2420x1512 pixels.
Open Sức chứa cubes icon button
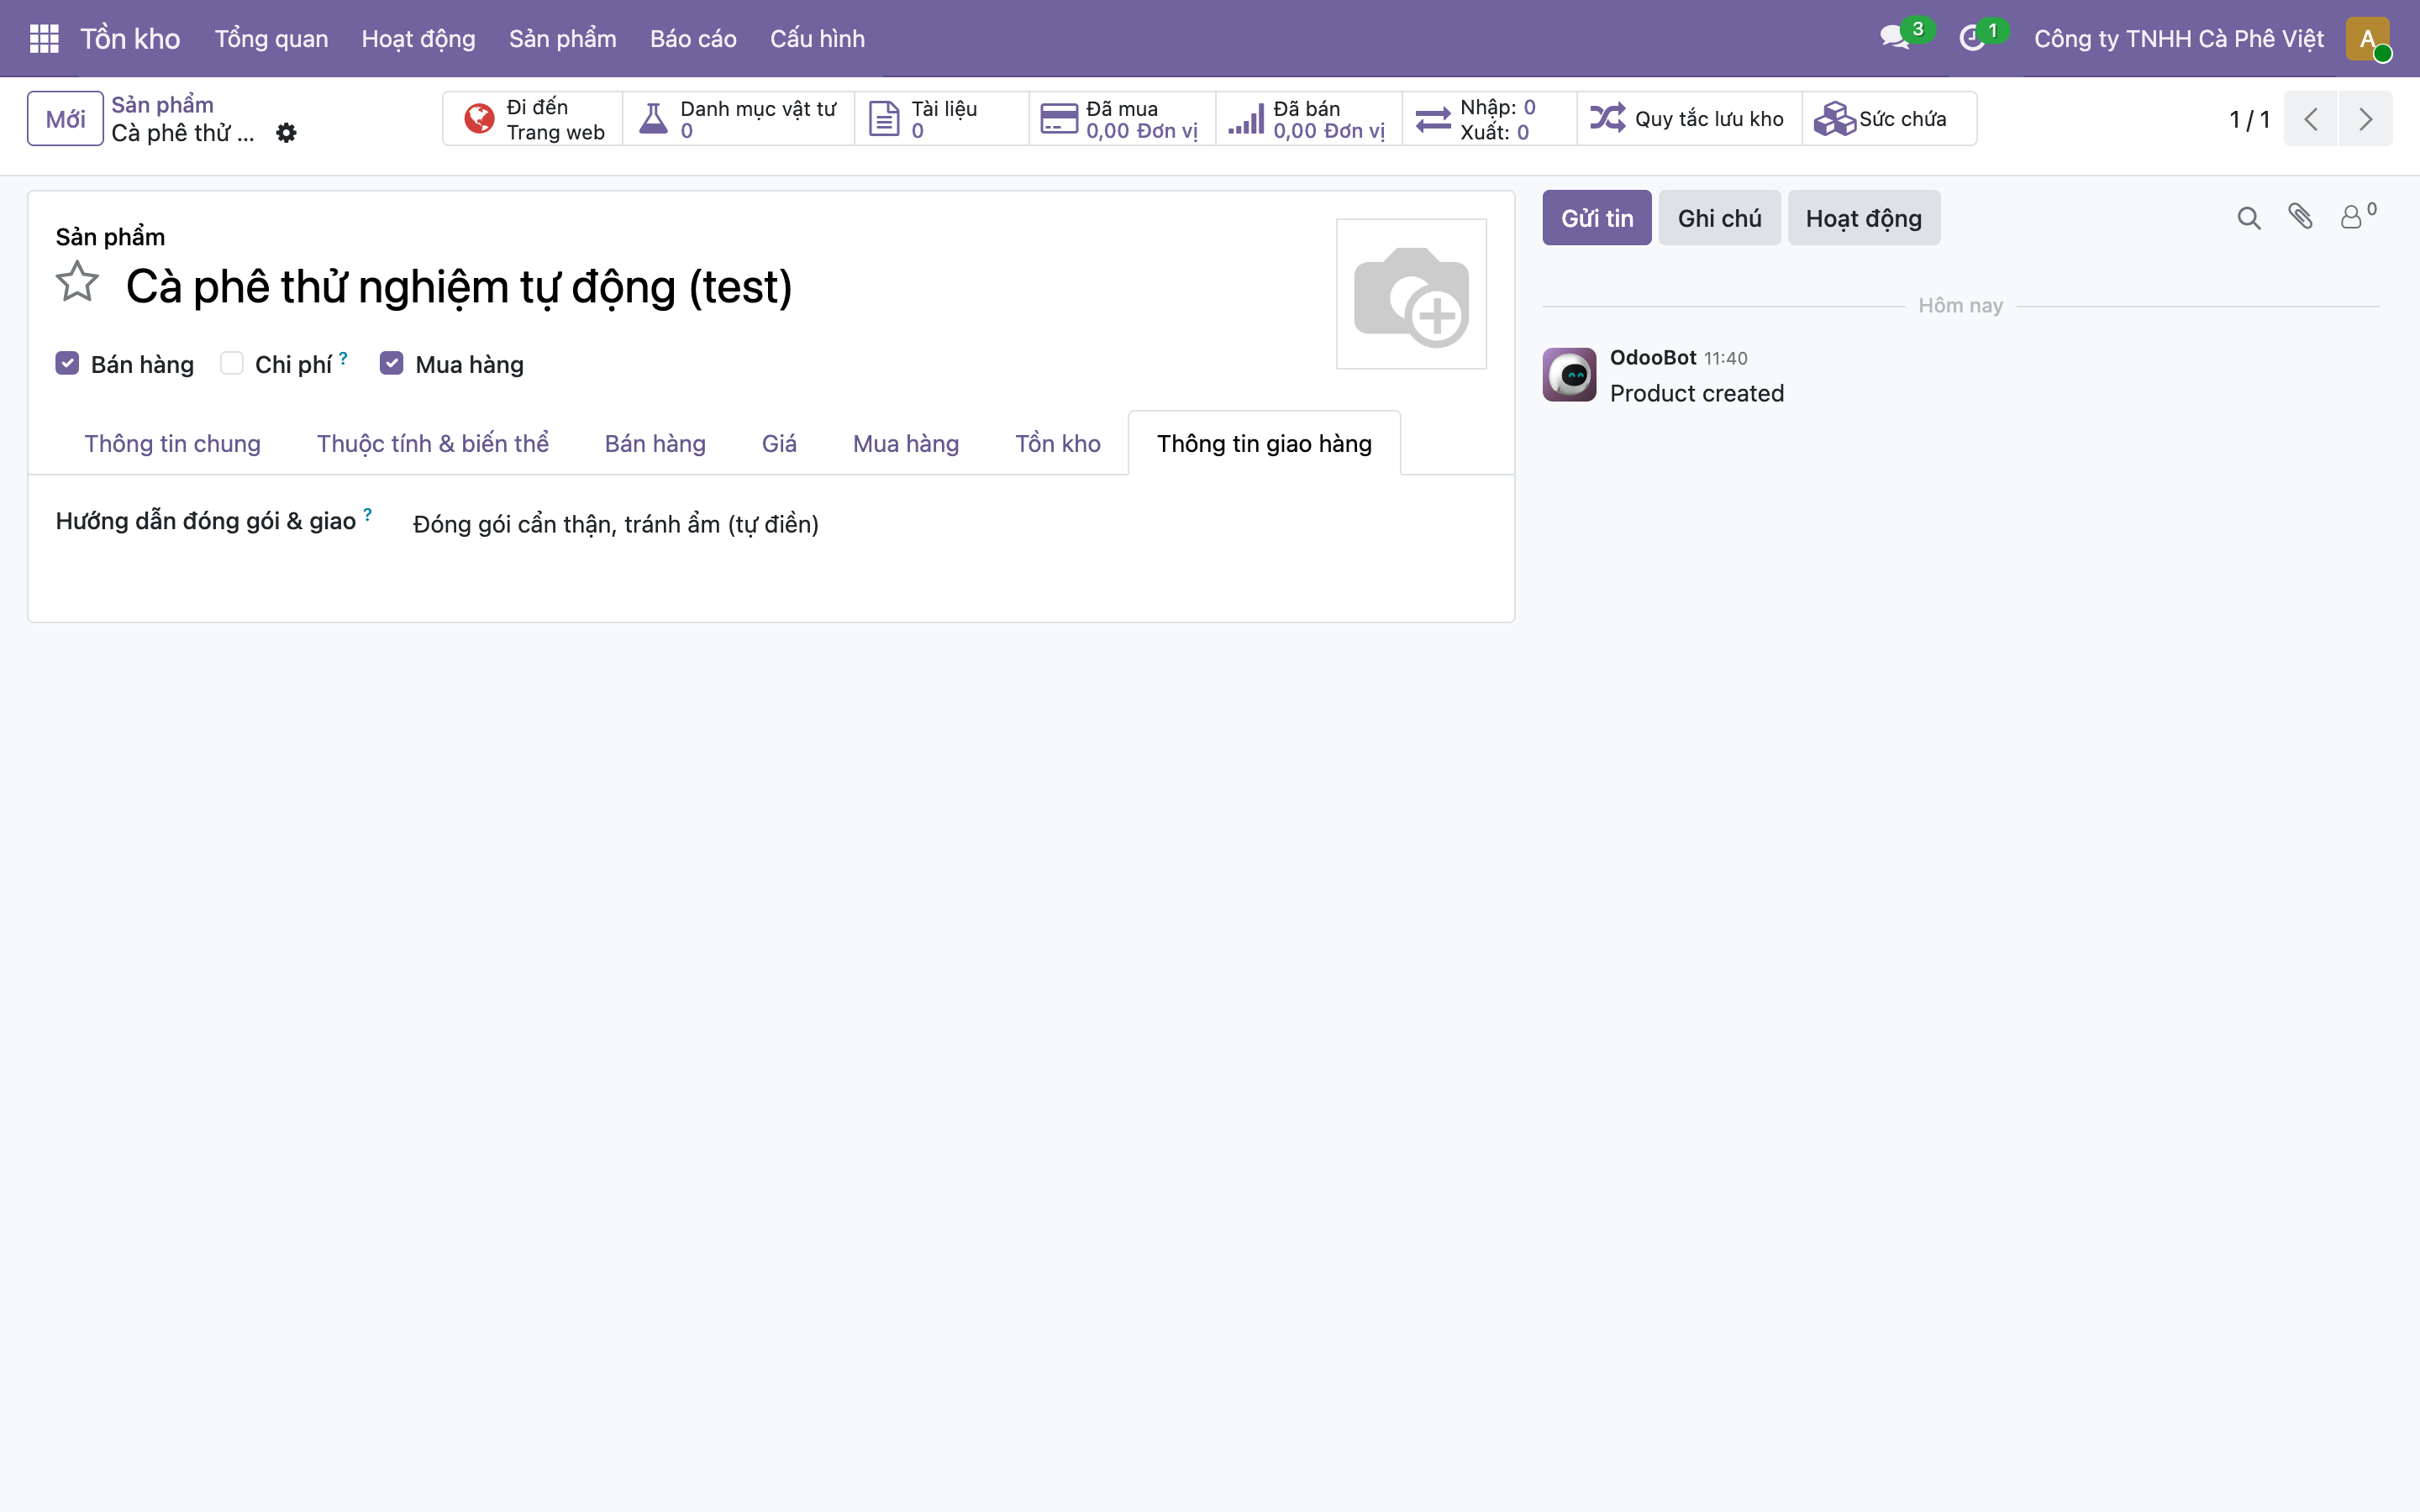(1889, 119)
